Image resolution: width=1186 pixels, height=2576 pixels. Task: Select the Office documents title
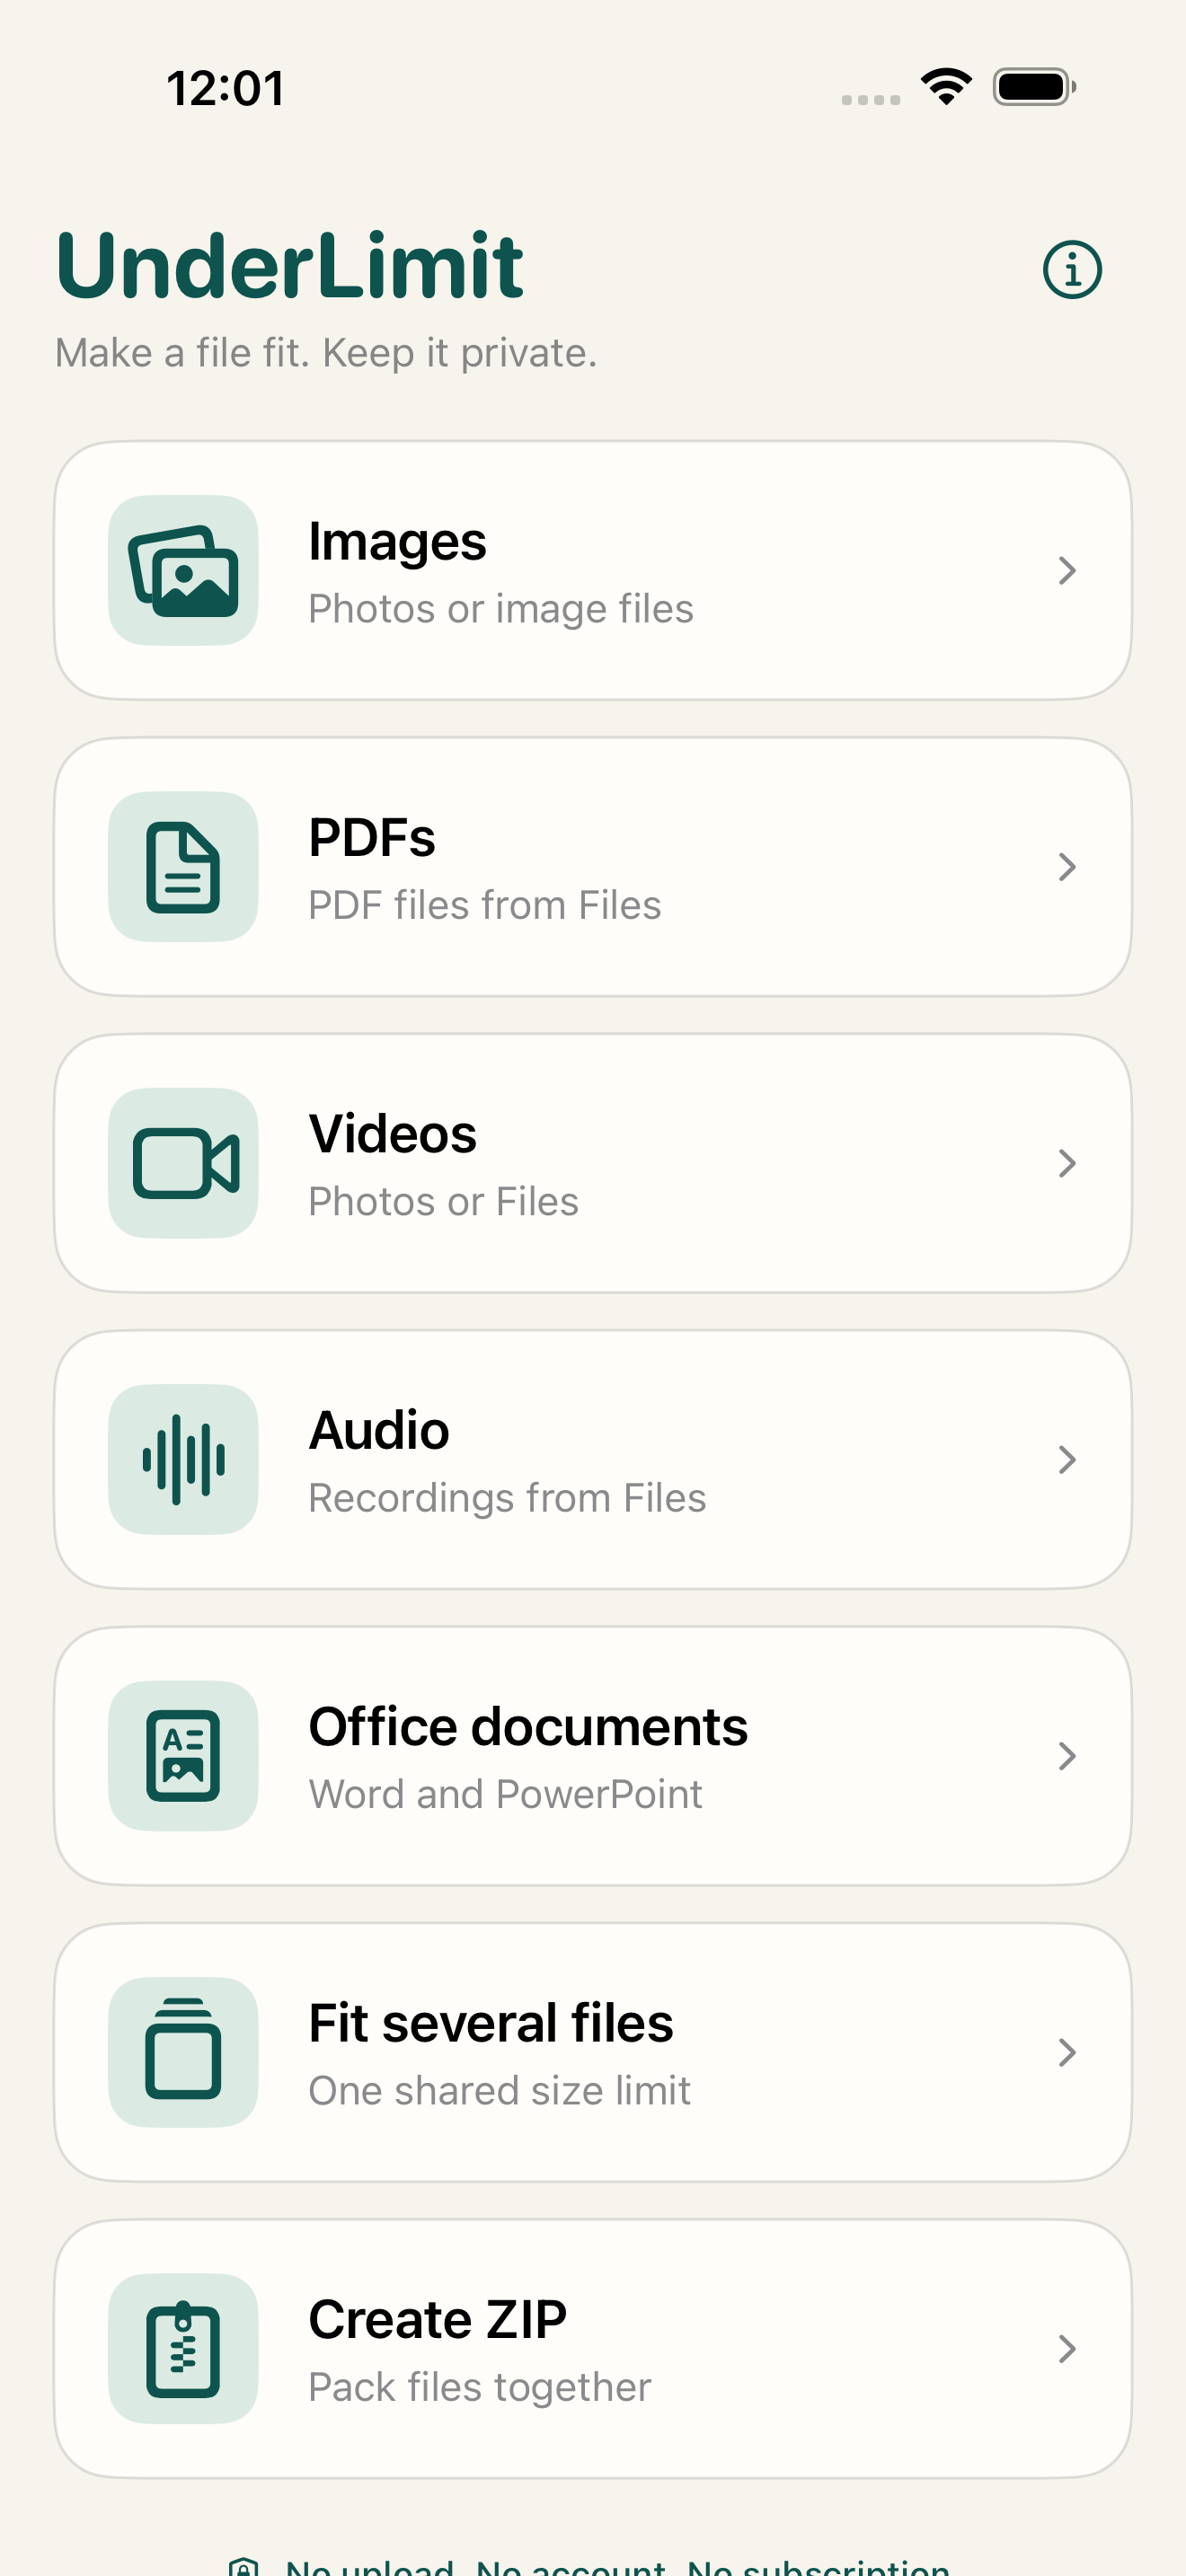click(x=528, y=1726)
